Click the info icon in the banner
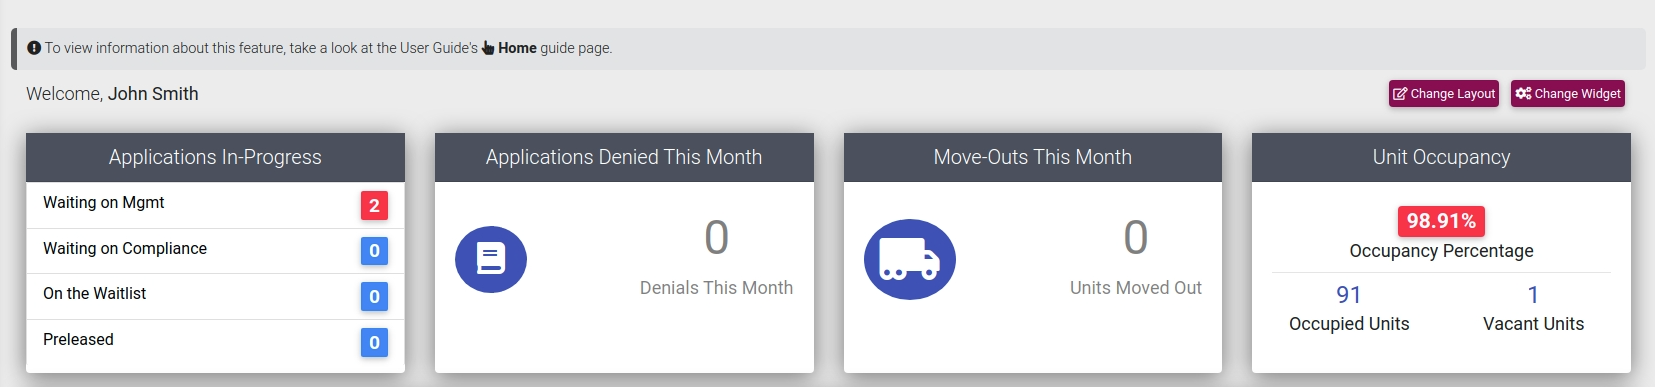Screen dimensions: 1655x387 click(x=34, y=48)
